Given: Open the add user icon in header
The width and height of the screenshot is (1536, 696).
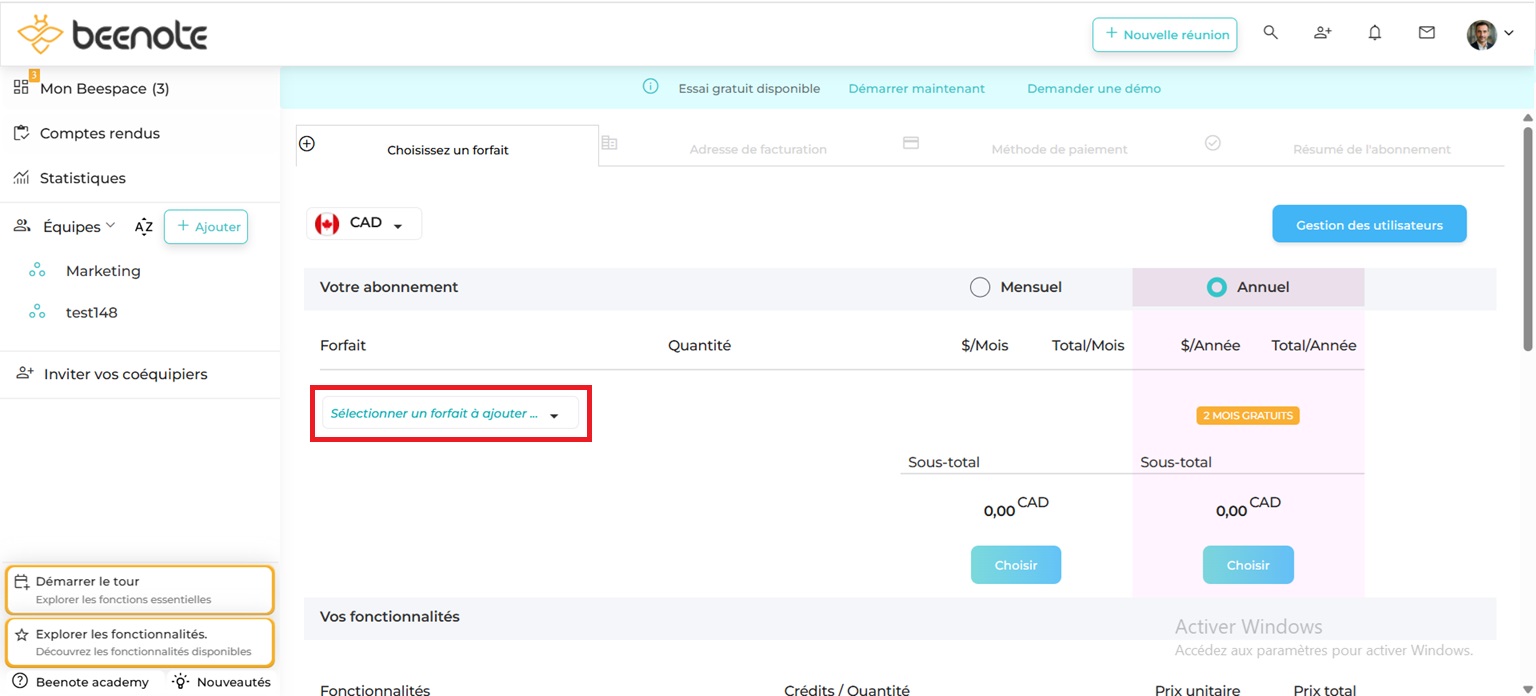Looking at the screenshot, I should [x=1322, y=33].
